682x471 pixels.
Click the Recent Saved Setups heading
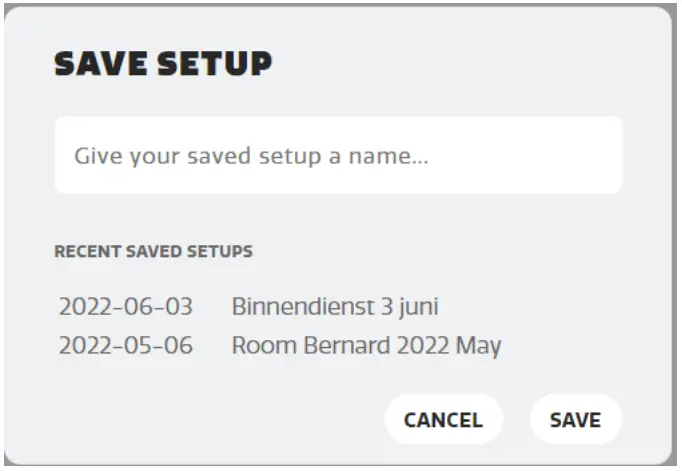153,251
